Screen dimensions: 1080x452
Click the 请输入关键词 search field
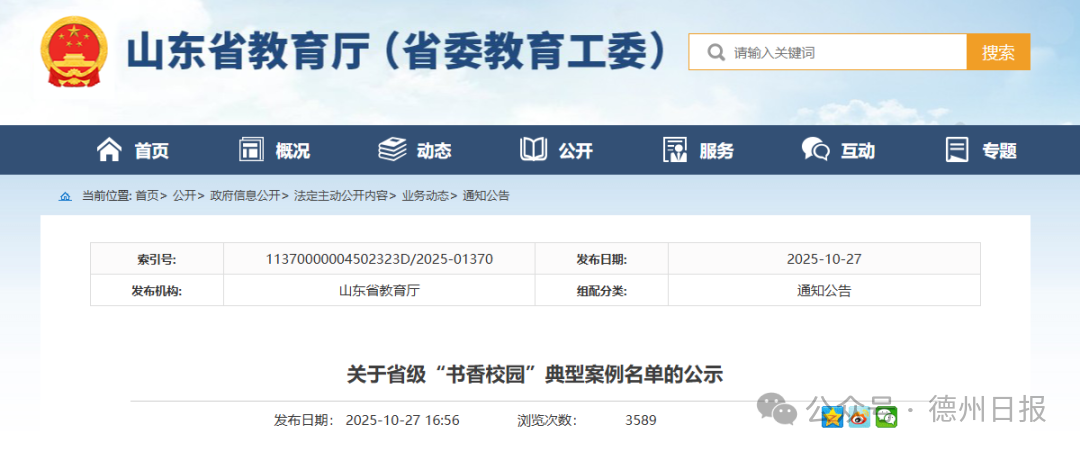point(840,52)
